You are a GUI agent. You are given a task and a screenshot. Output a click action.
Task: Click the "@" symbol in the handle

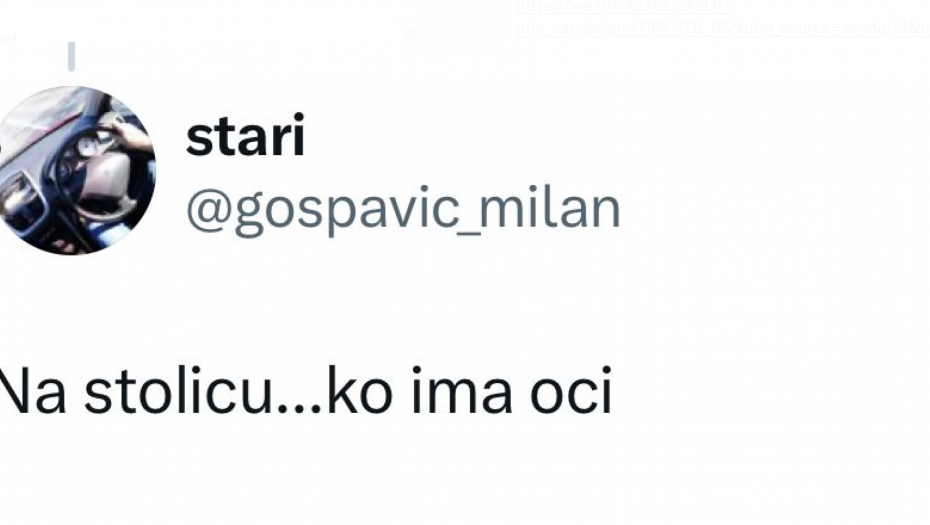[x=209, y=209]
